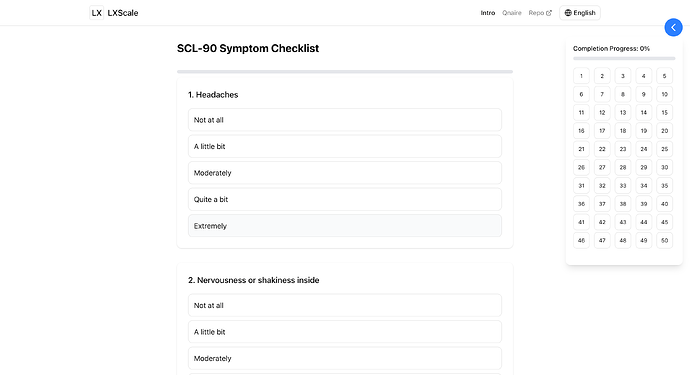Select "Extremely" for Headaches
Viewport: 690px width, 375px height.
pos(345,226)
